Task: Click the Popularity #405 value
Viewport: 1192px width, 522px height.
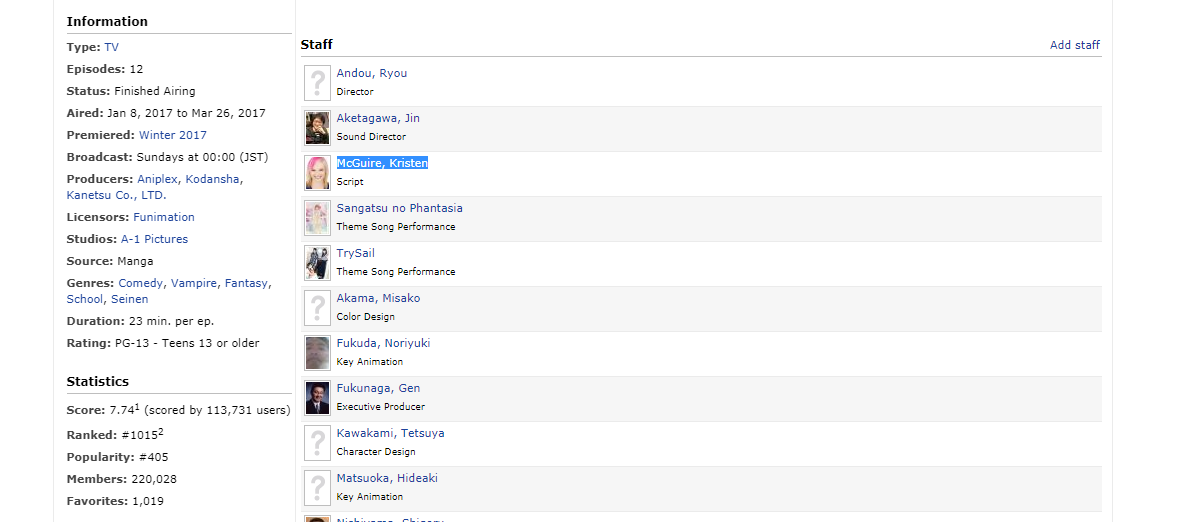Action: tap(154, 457)
